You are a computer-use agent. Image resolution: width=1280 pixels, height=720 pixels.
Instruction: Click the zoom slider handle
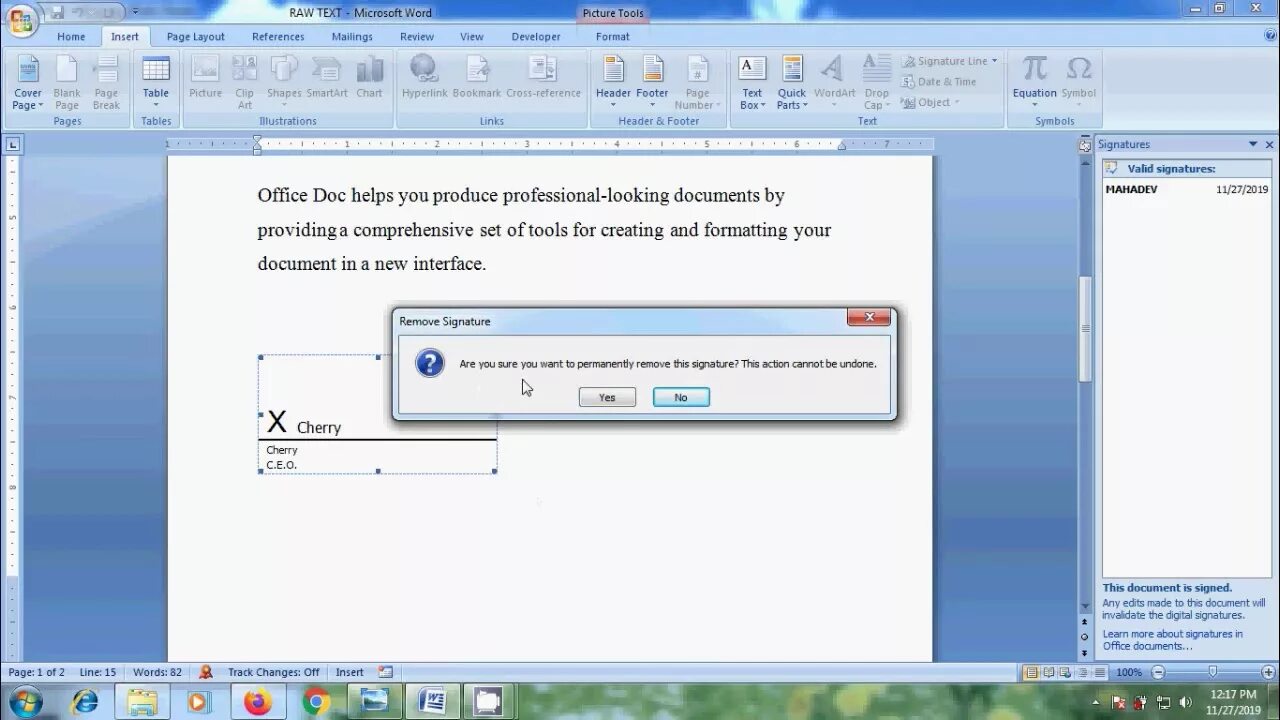(1212, 672)
